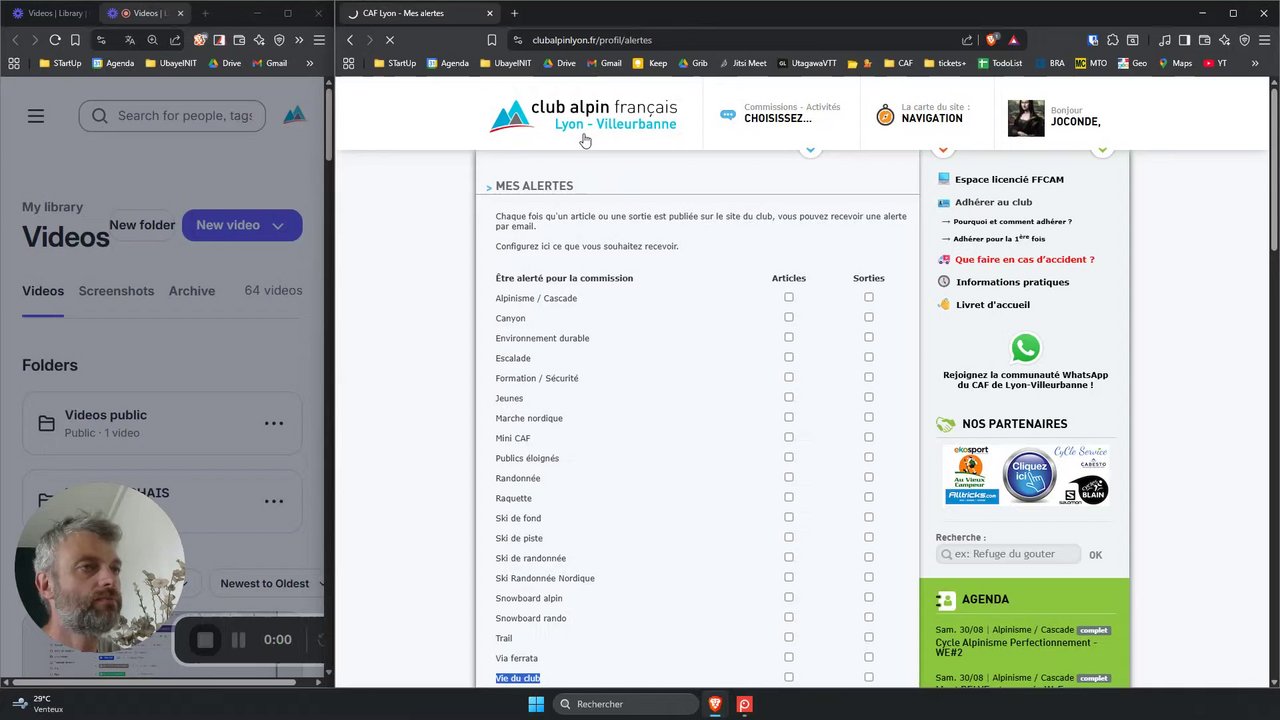Toggle the sidebar panel icon in right browser
The height and width of the screenshot is (720, 1280).
(1184, 40)
